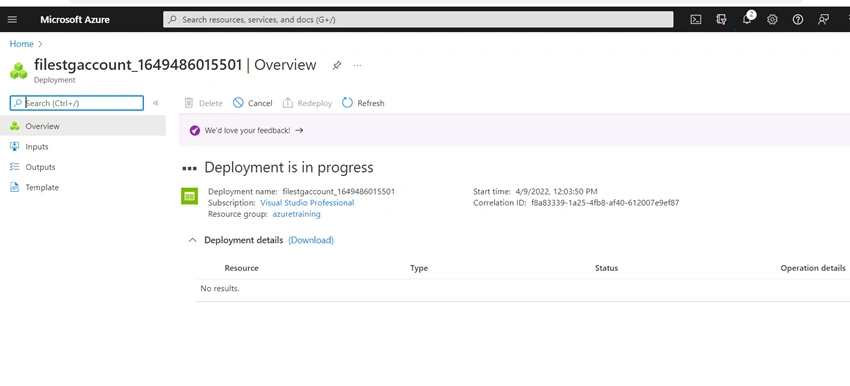Select Overview in the sidebar

[x=83, y=126]
